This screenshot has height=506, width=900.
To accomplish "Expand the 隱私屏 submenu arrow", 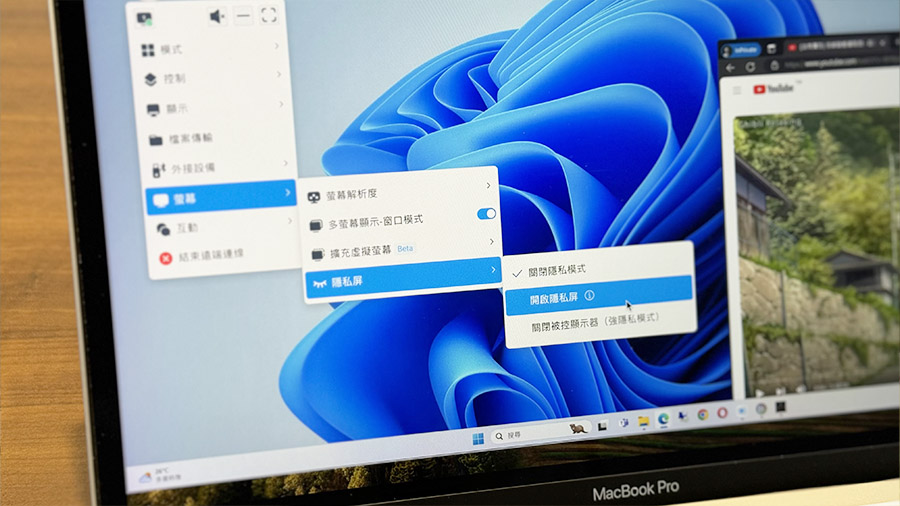I will pos(493,270).
